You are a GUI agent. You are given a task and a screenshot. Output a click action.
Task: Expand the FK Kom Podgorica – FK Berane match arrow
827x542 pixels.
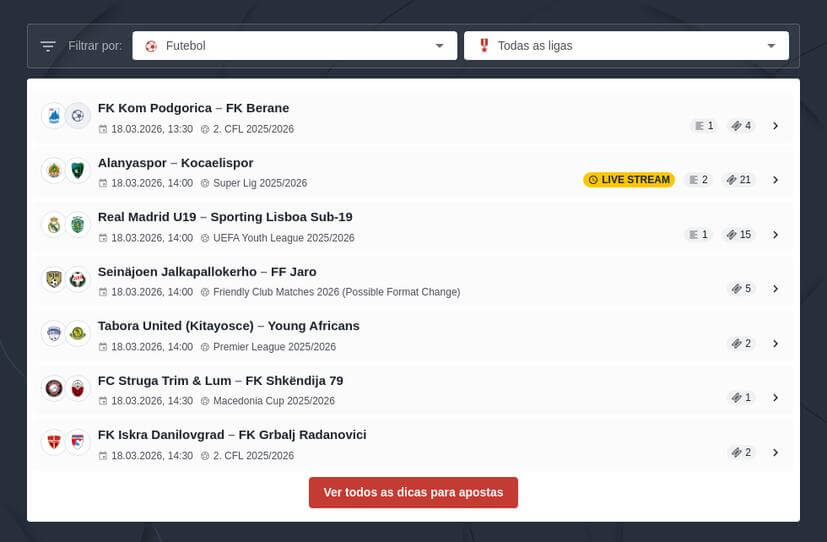(x=775, y=126)
